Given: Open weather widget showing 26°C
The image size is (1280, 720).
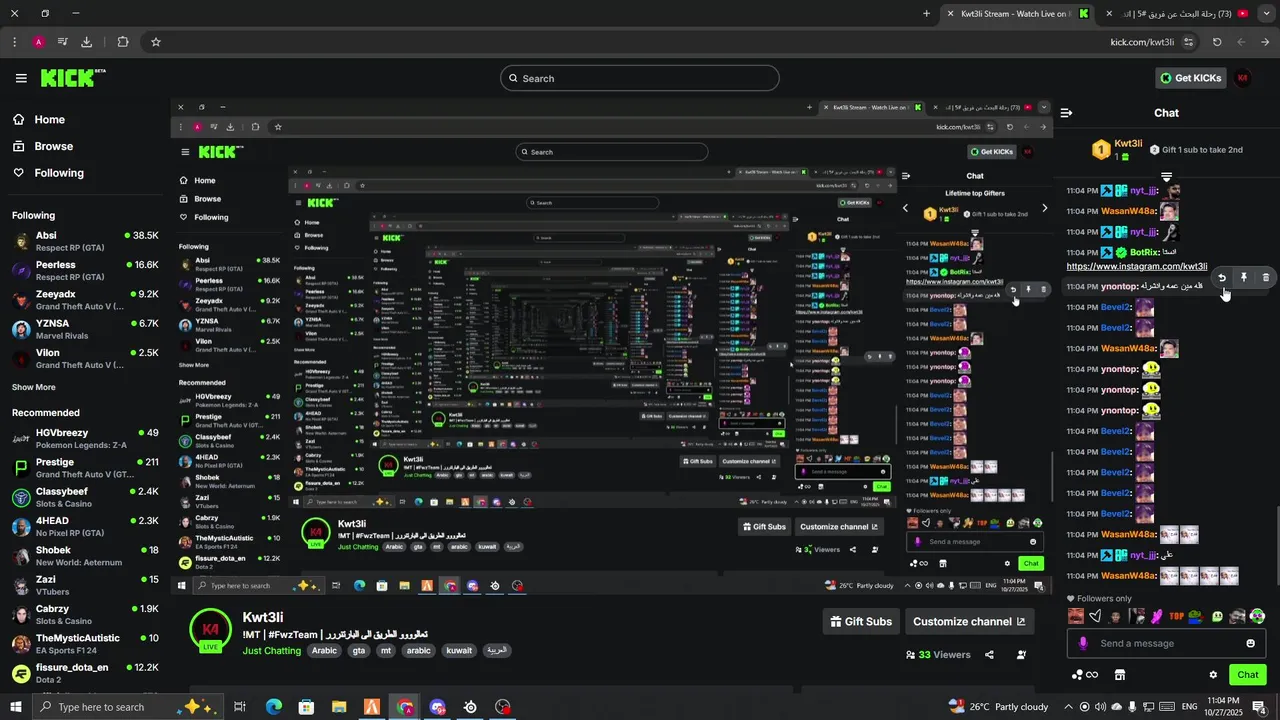Looking at the screenshot, I should [998, 707].
